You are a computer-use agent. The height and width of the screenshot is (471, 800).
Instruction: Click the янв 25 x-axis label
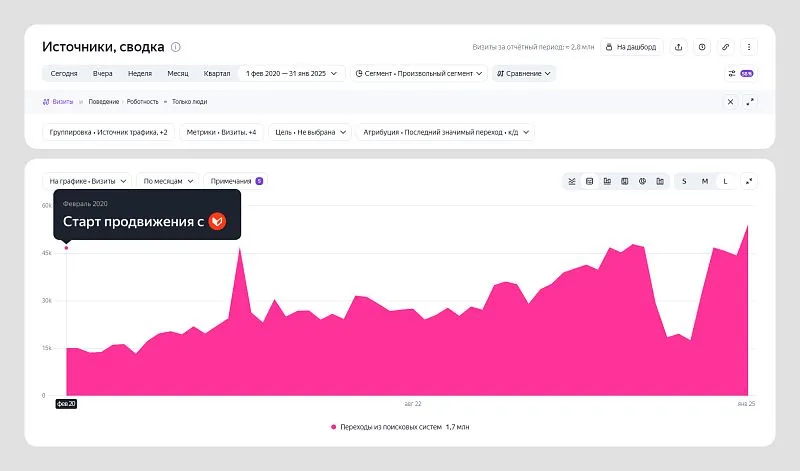(746, 404)
